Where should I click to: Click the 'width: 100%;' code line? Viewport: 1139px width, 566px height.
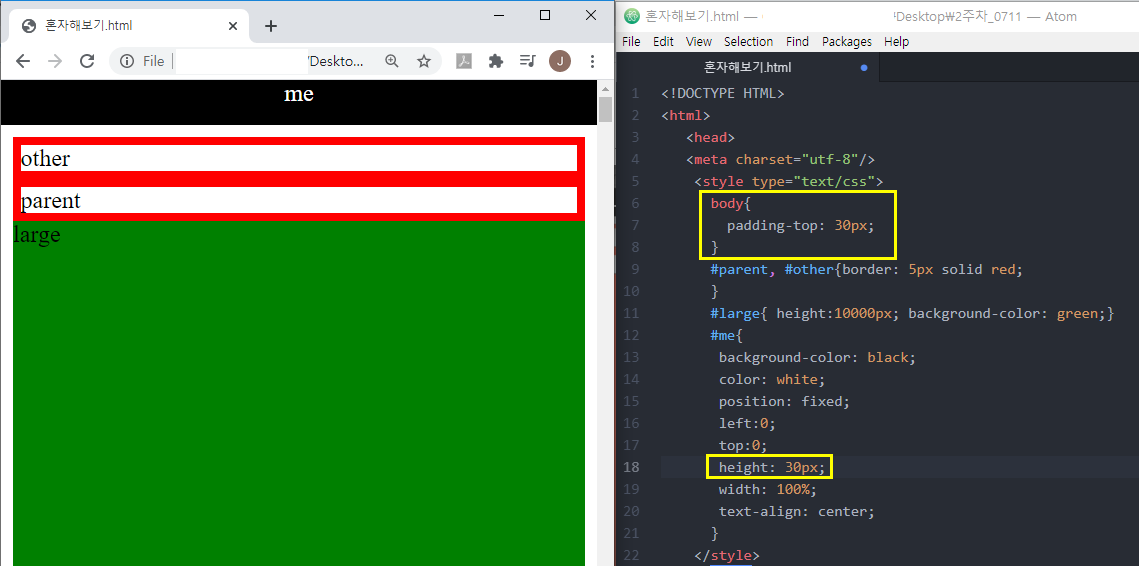pyautogui.click(x=767, y=489)
